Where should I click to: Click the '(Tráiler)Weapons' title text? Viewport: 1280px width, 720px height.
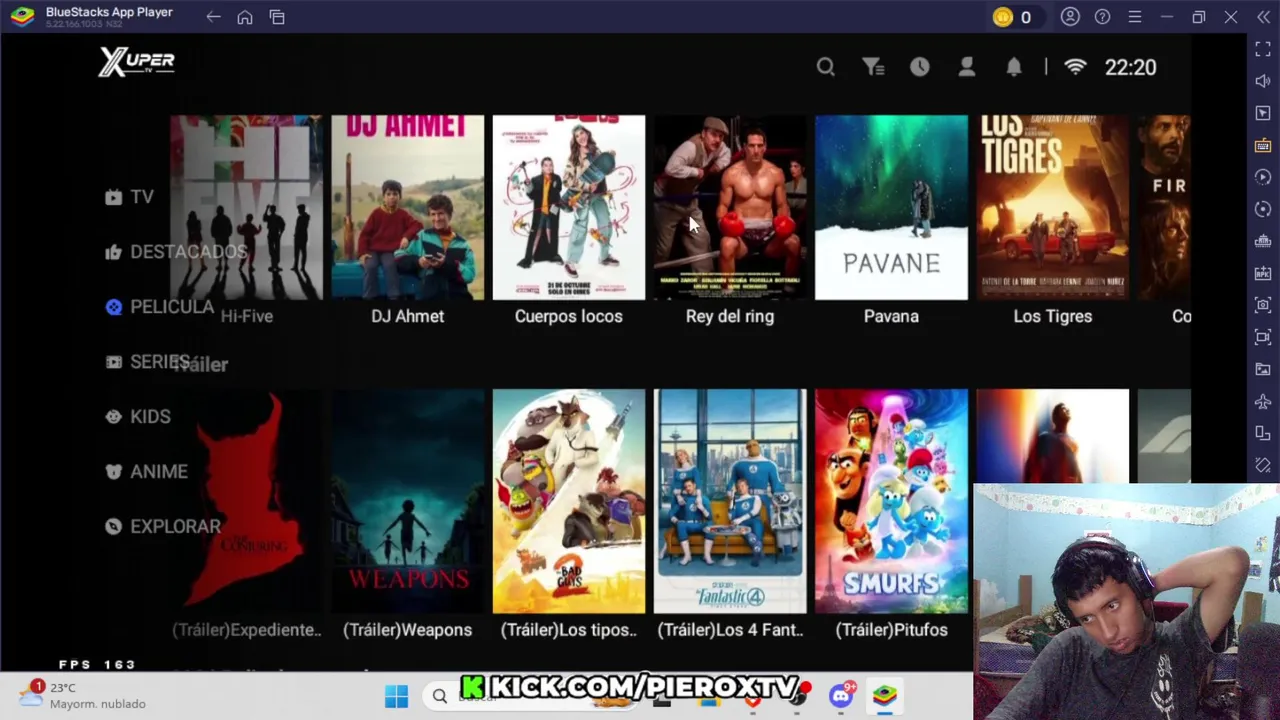click(407, 630)
